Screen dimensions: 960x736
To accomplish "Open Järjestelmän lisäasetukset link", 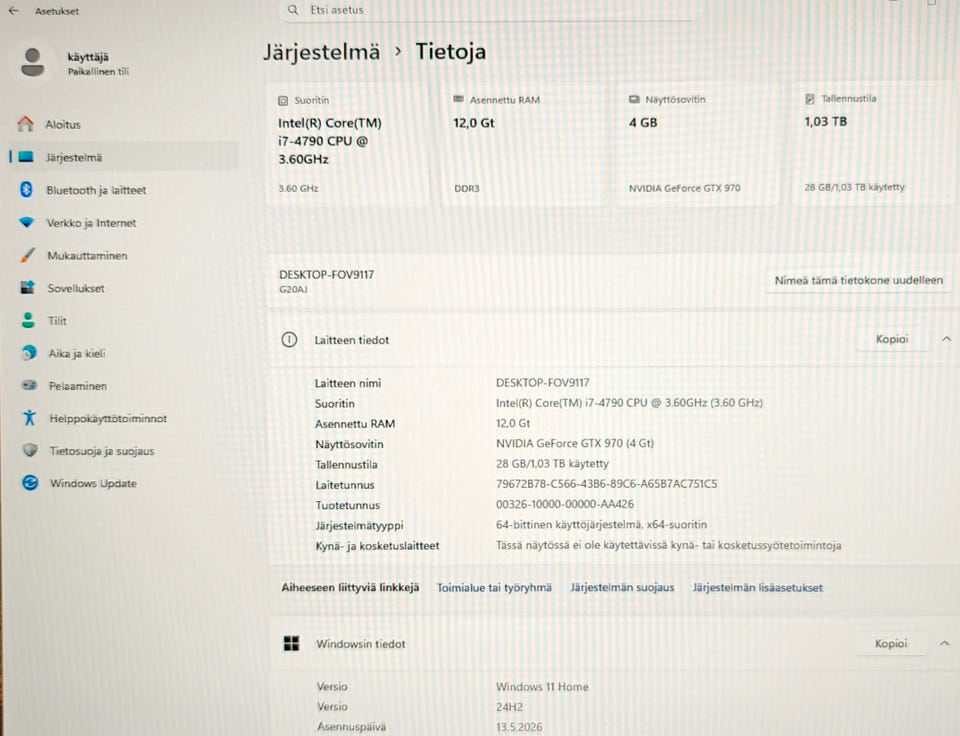I will click(x=757, y=587).
